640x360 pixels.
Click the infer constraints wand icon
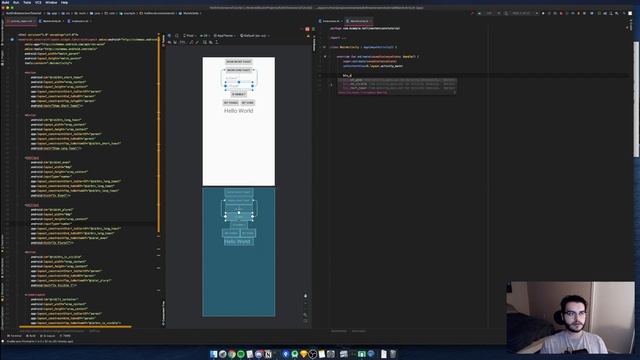point(197,42)
